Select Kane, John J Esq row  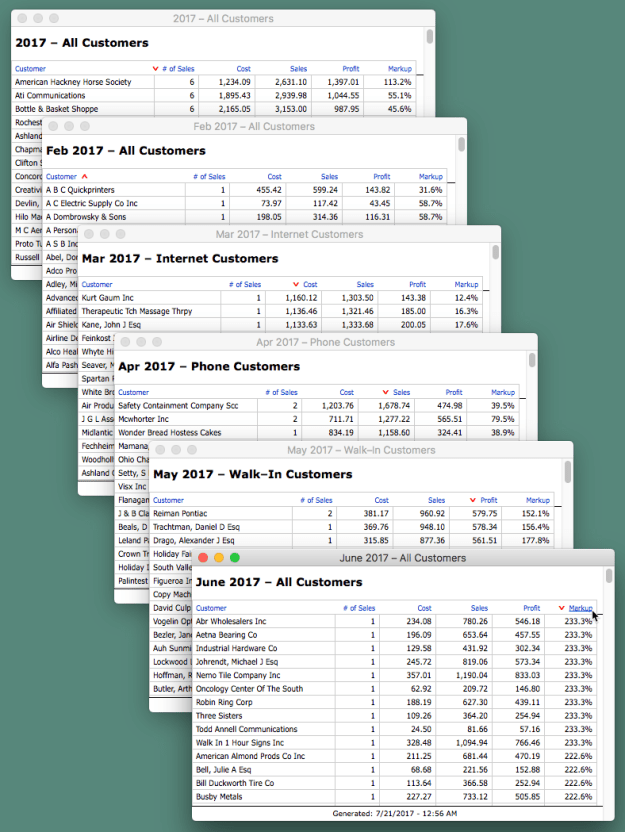coord(281,325)
